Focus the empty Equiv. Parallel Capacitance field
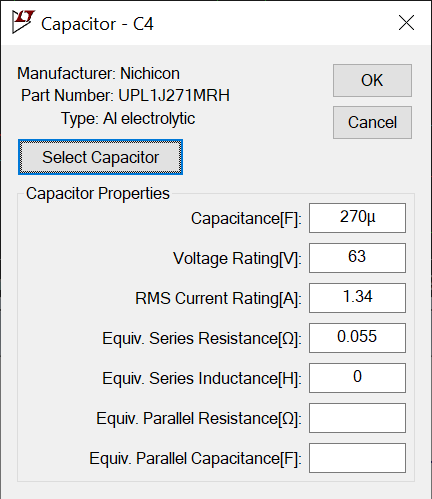The width and height of the screenshot is (432, 499). (357, 458)
